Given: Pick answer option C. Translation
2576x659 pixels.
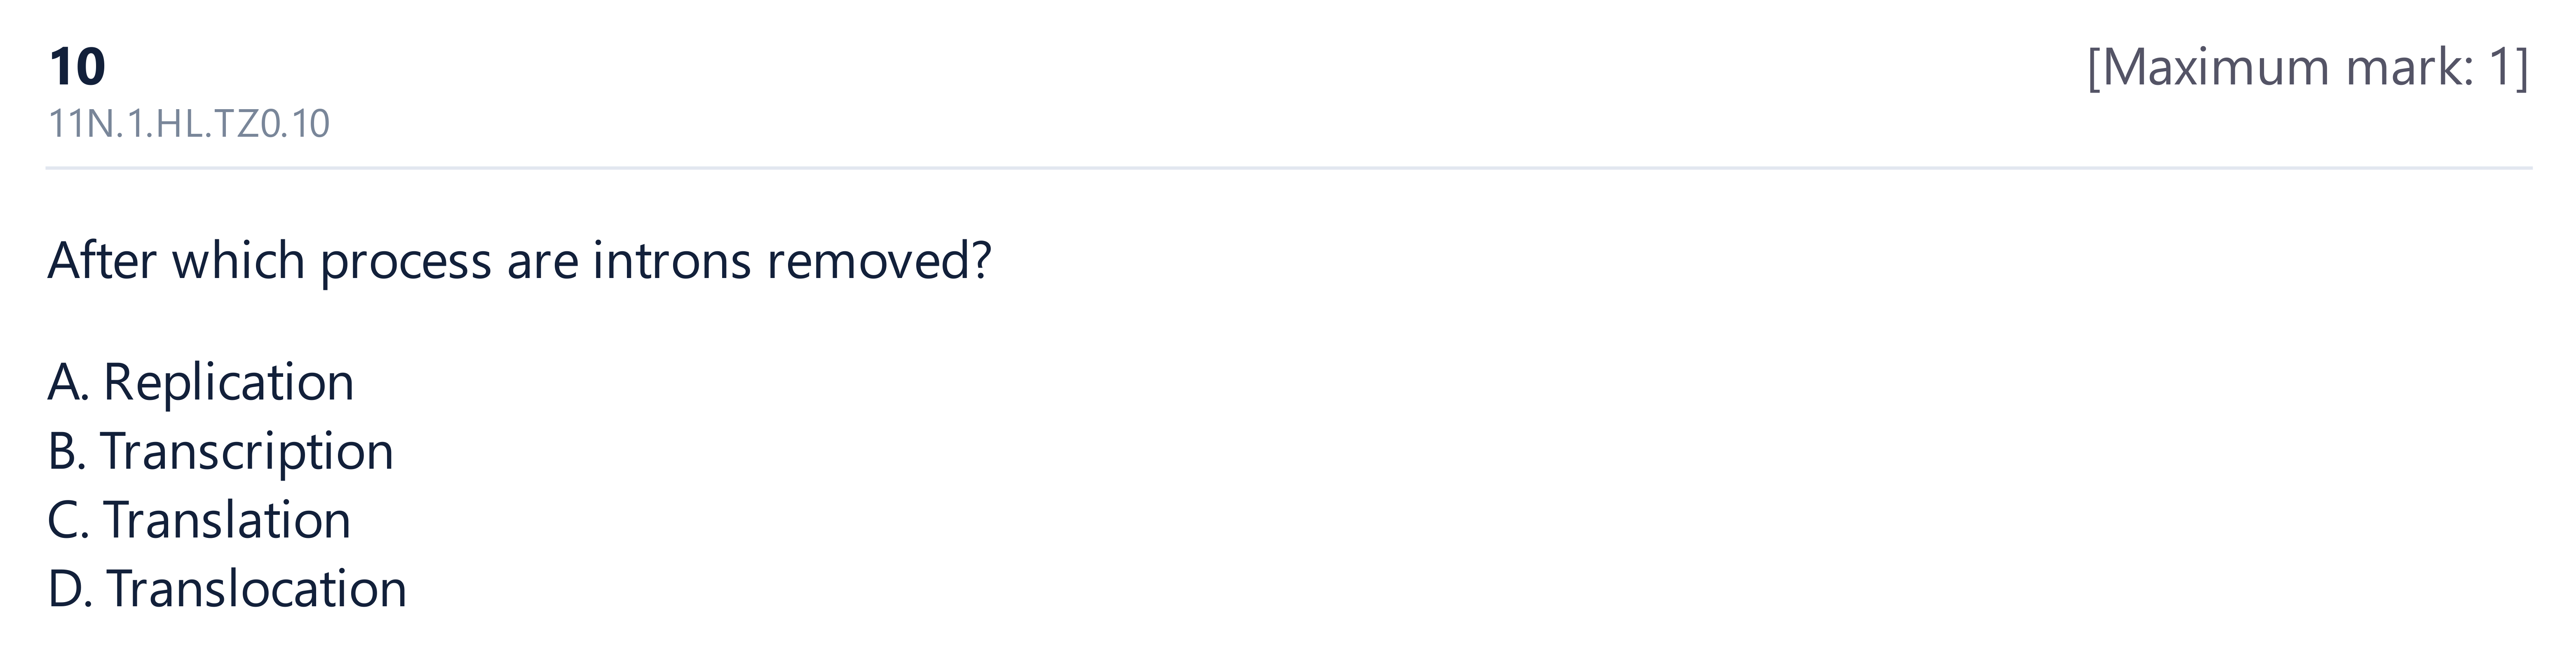Looking at the screenshot, I should pos(199,520).
